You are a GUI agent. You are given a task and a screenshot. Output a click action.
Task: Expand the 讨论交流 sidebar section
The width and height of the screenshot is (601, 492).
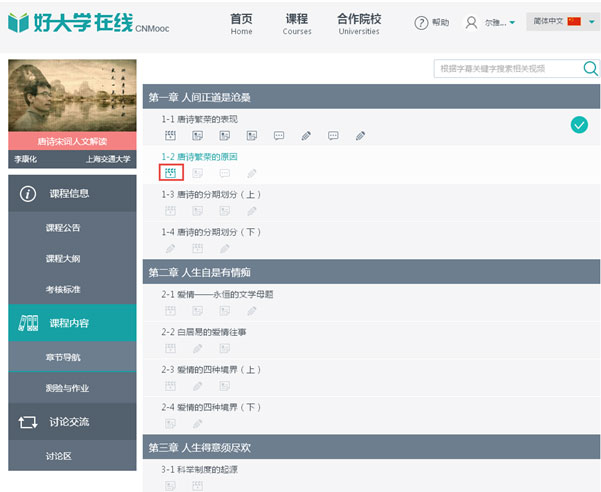point(72,422)
